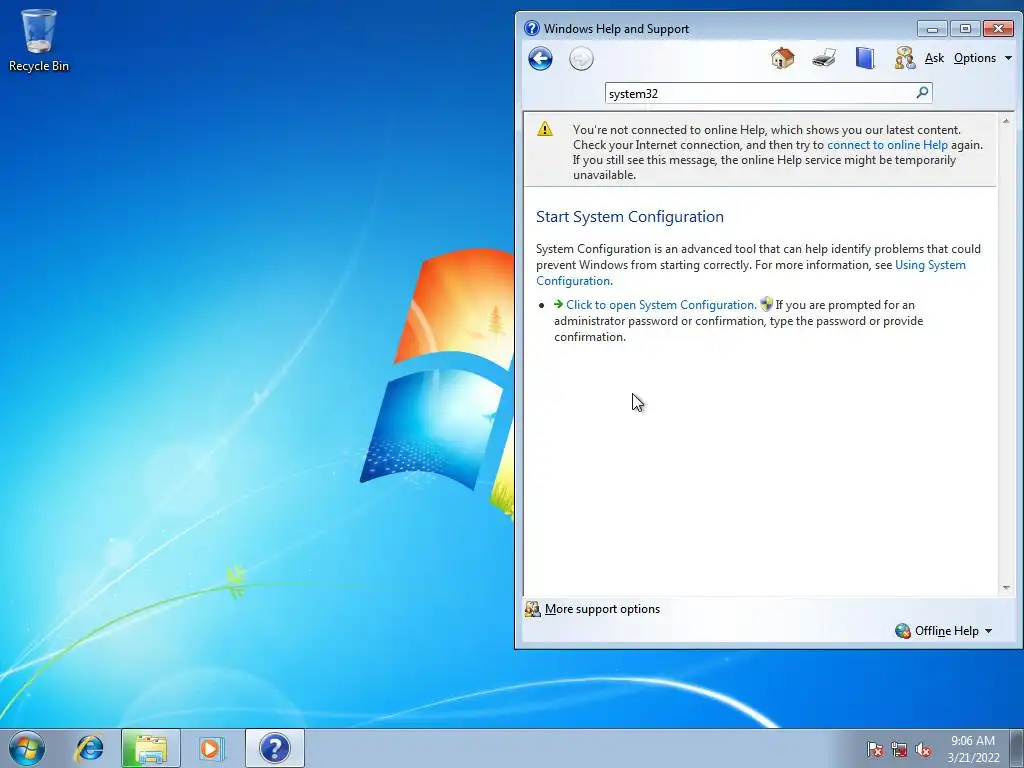
Task: Go back with the blue Back arrow
Action: coord(540,59)
